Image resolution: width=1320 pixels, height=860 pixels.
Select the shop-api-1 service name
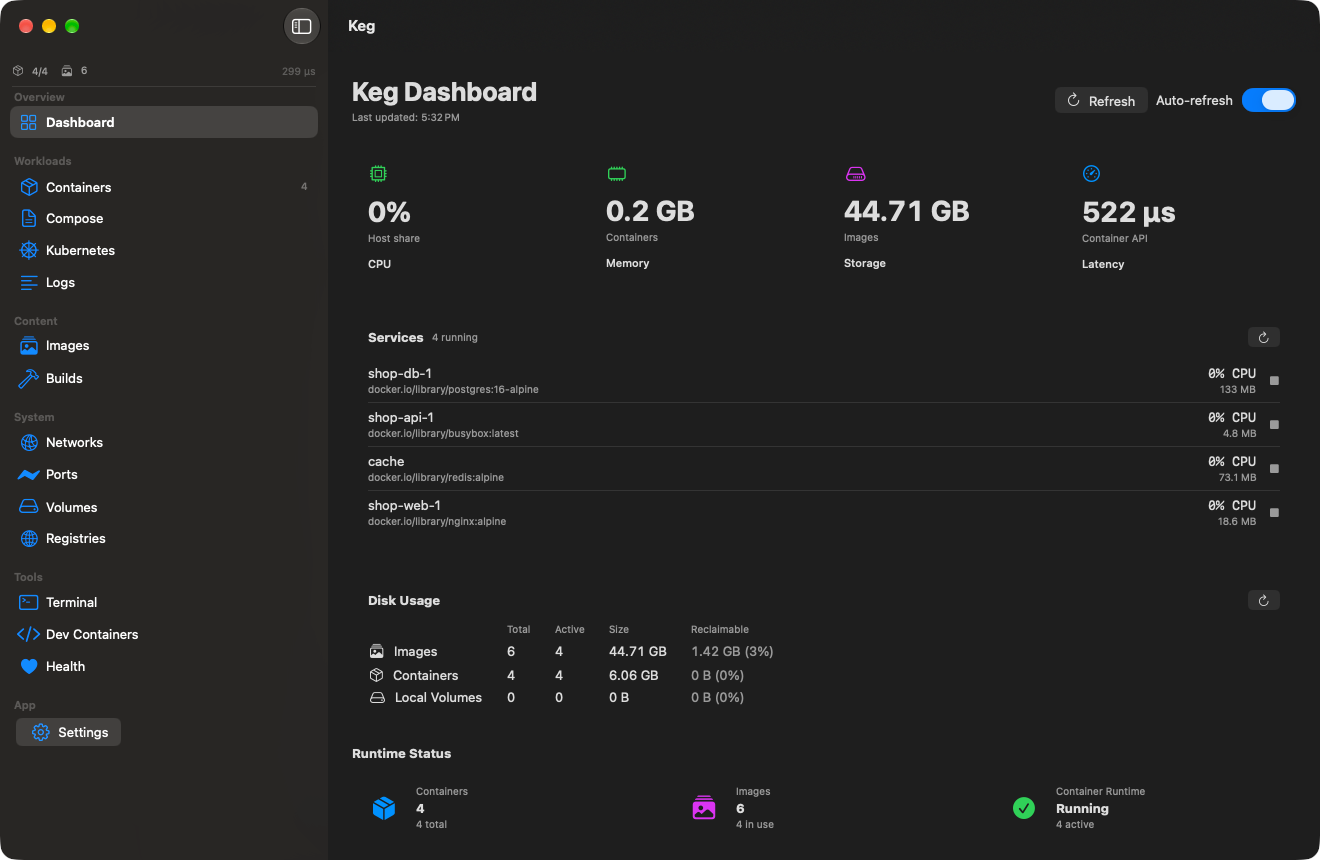(401, 418)
